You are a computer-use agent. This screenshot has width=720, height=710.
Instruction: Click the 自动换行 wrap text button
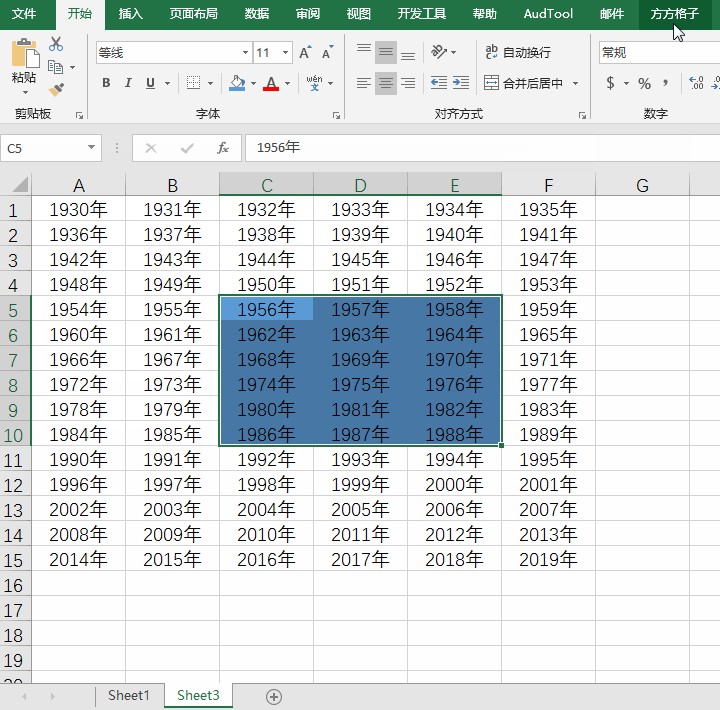(518, 52)
